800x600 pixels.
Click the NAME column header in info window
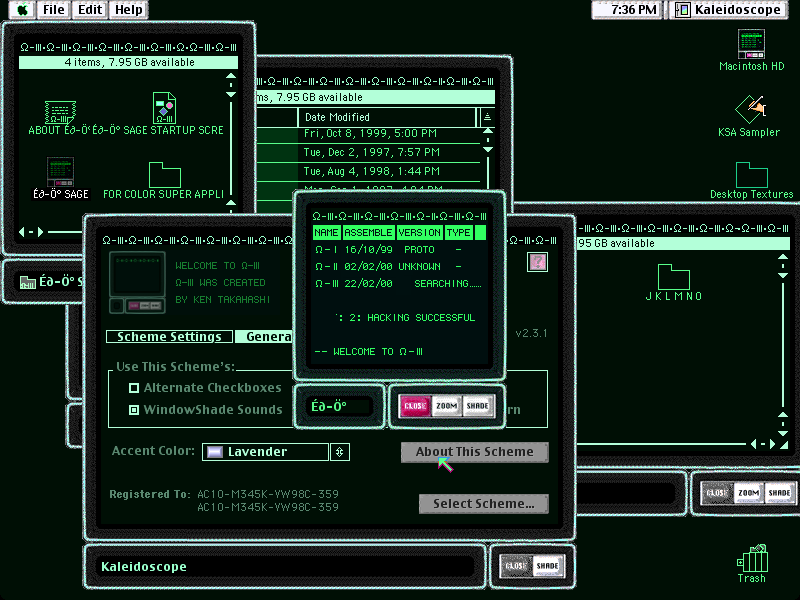(327, 233)
